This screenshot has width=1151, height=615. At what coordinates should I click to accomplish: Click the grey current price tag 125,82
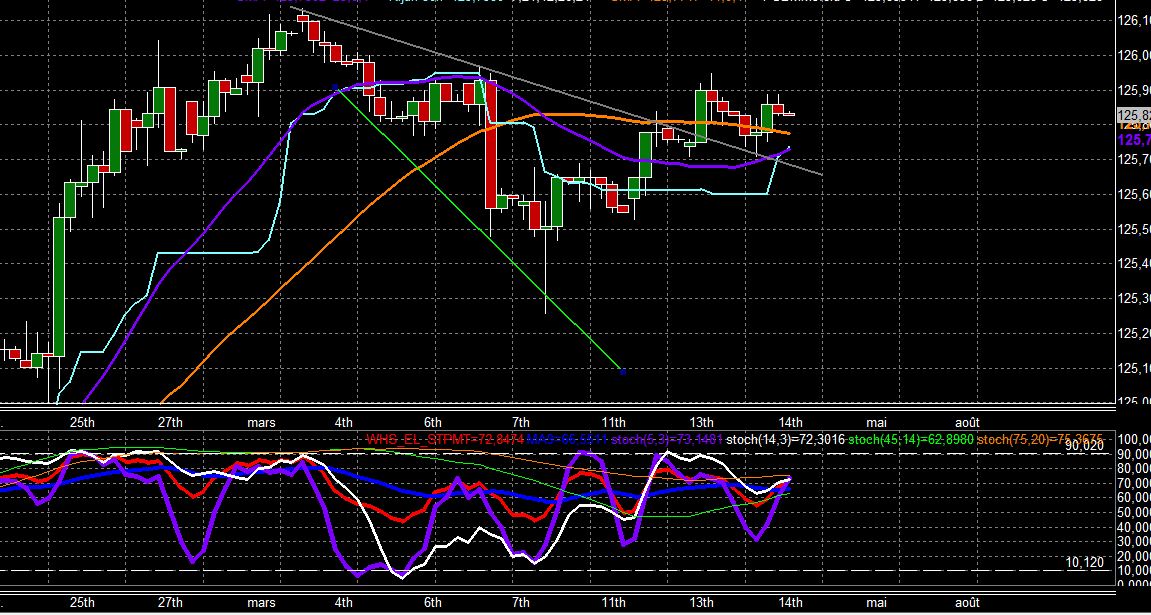1133,115
